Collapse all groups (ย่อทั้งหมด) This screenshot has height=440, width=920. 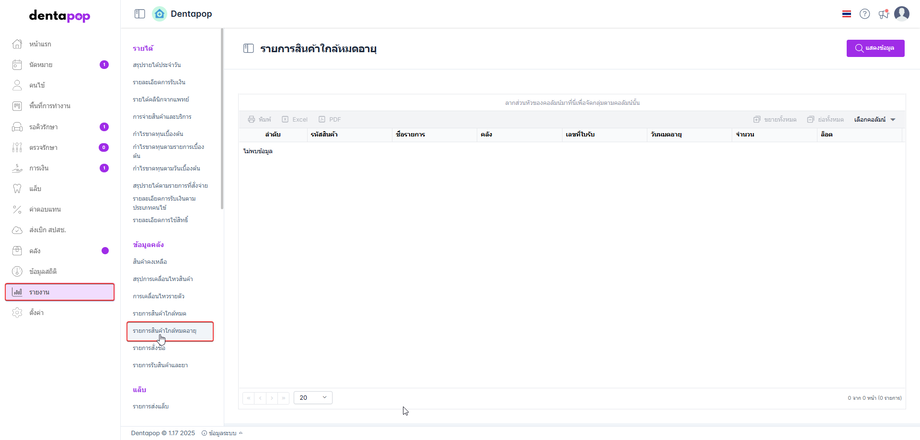825,119
